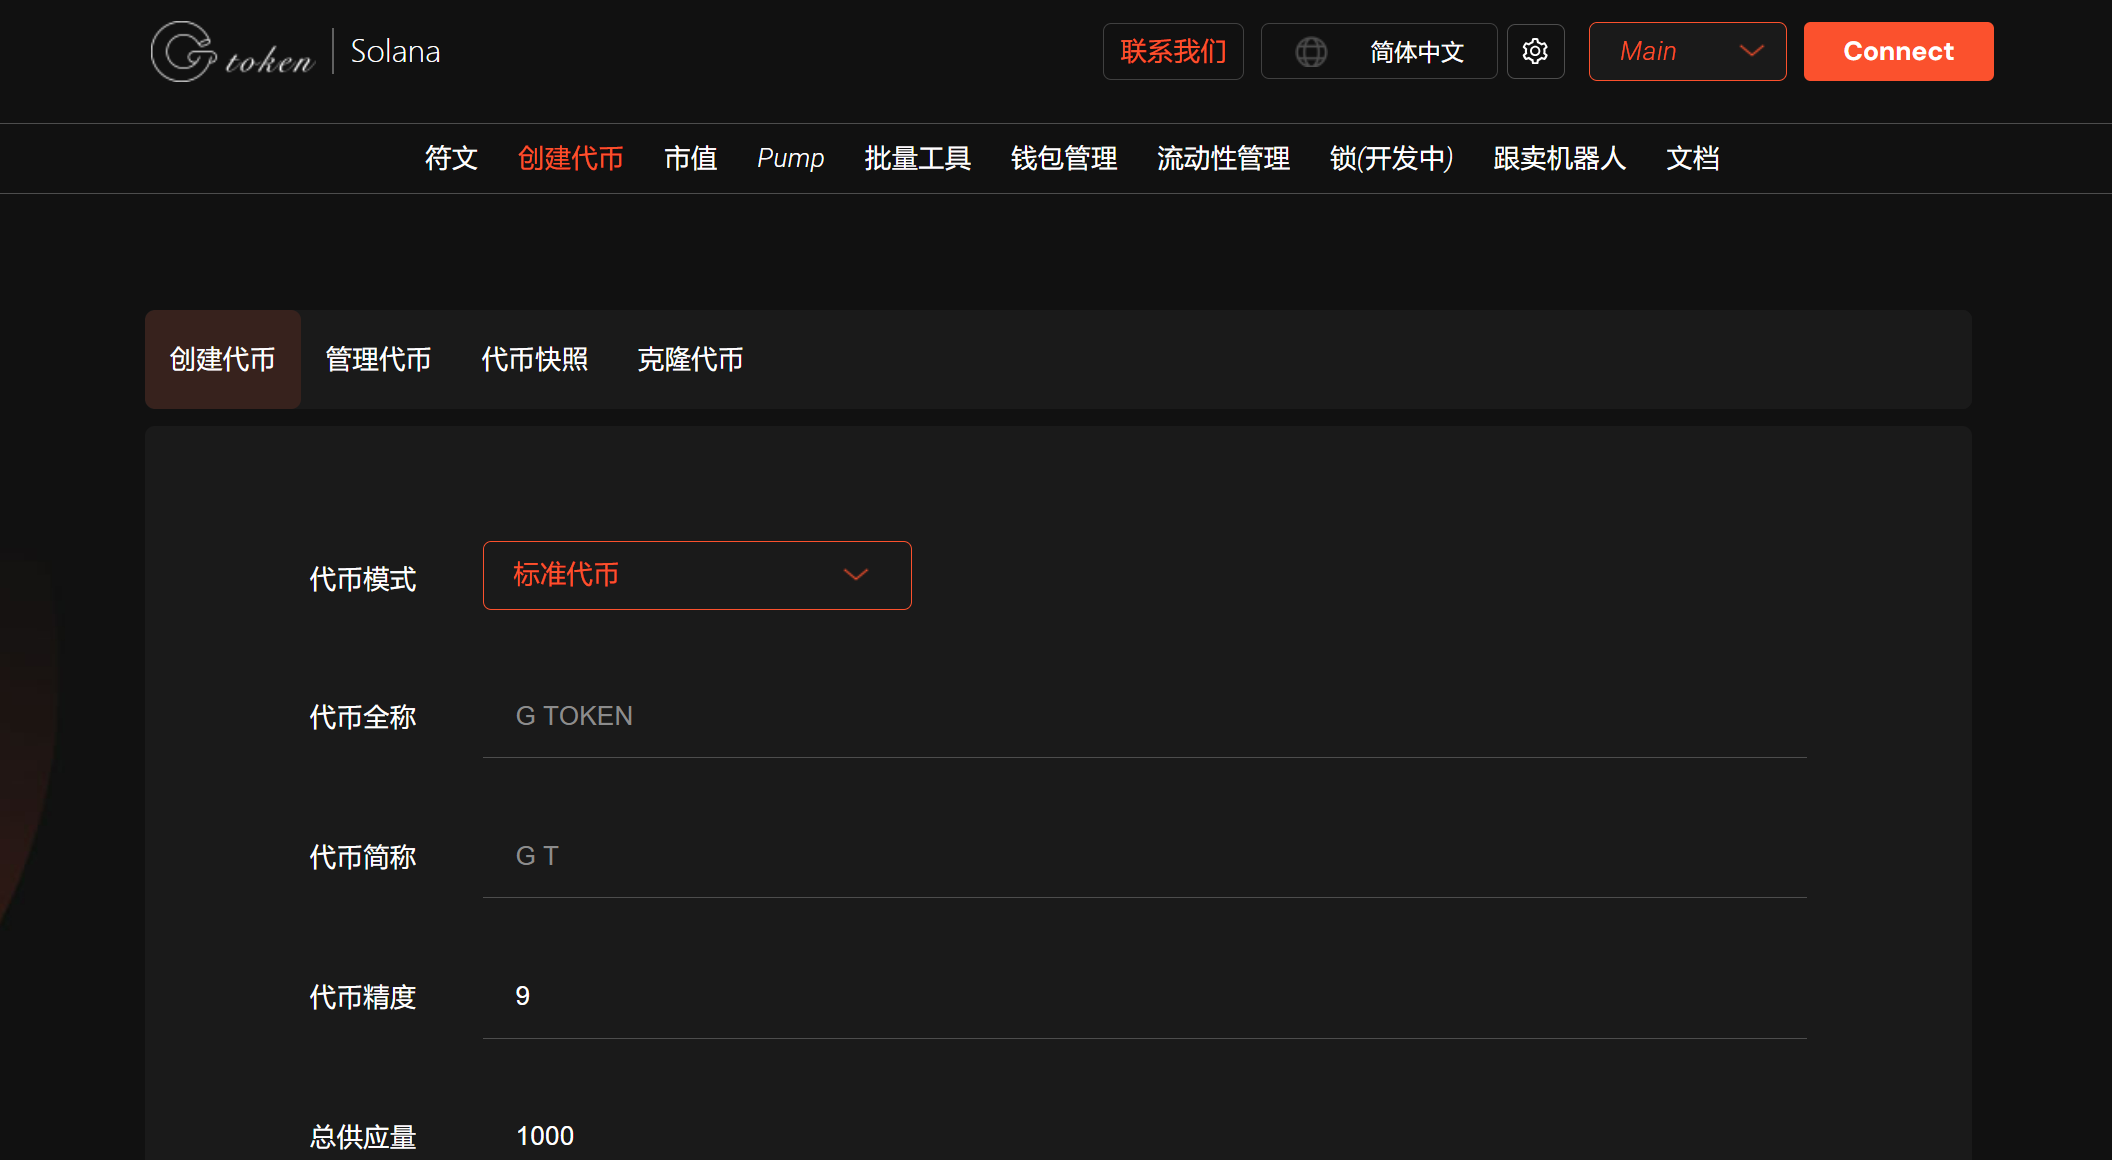Open settings via gear icon
This screenshot has width=2112, height=1160.
click(x=1535, y=51)
